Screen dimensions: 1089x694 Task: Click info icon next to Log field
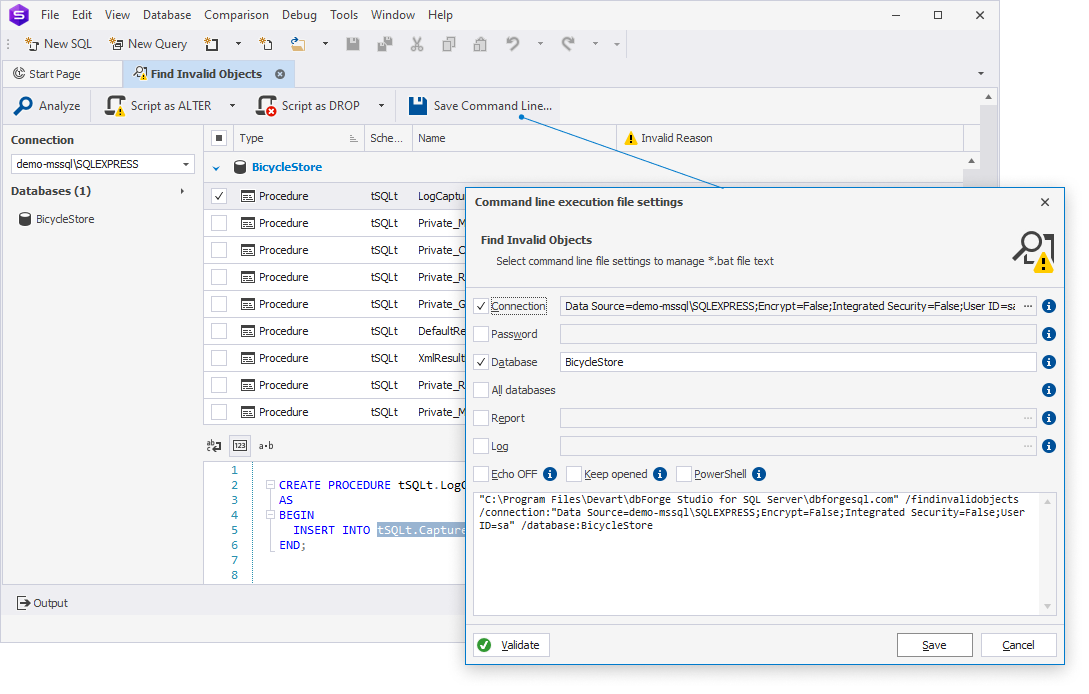1049,446
